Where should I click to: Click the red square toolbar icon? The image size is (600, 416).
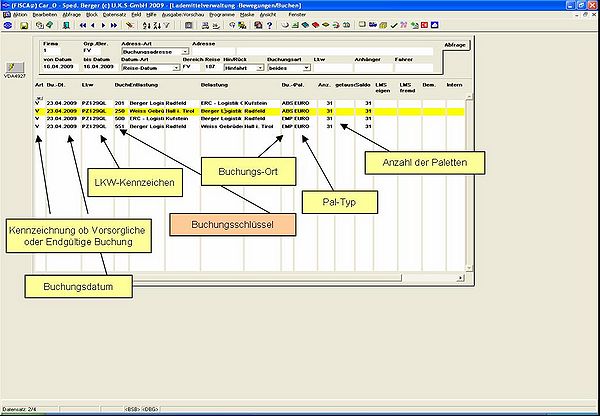(x=424, y=25)
